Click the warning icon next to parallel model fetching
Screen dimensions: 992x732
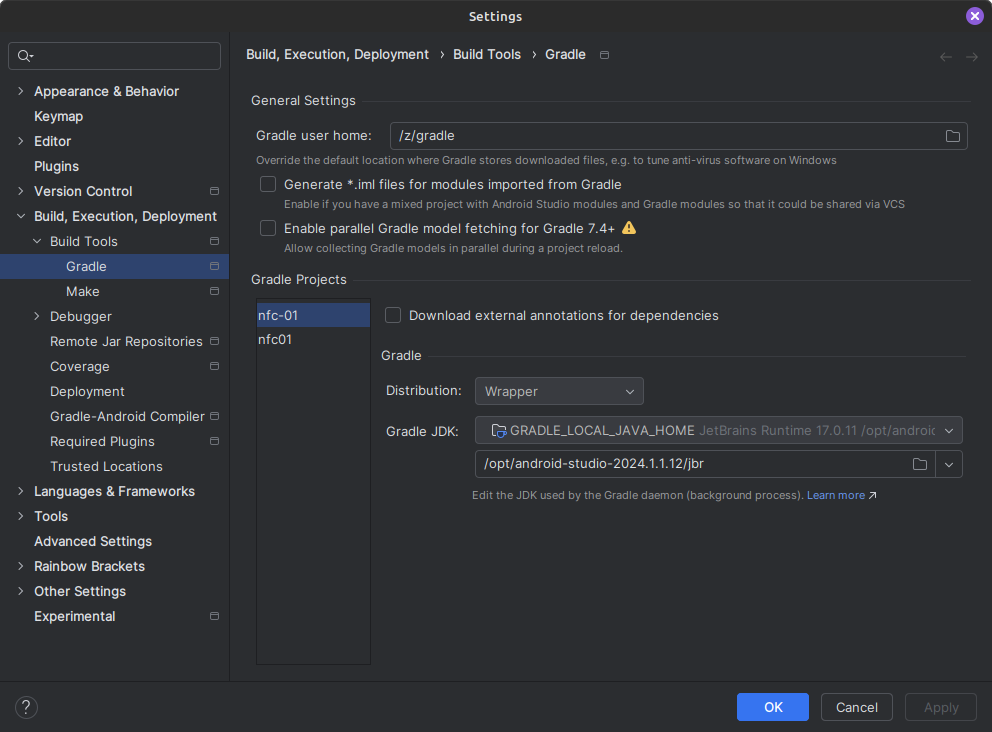pos(629,228)
